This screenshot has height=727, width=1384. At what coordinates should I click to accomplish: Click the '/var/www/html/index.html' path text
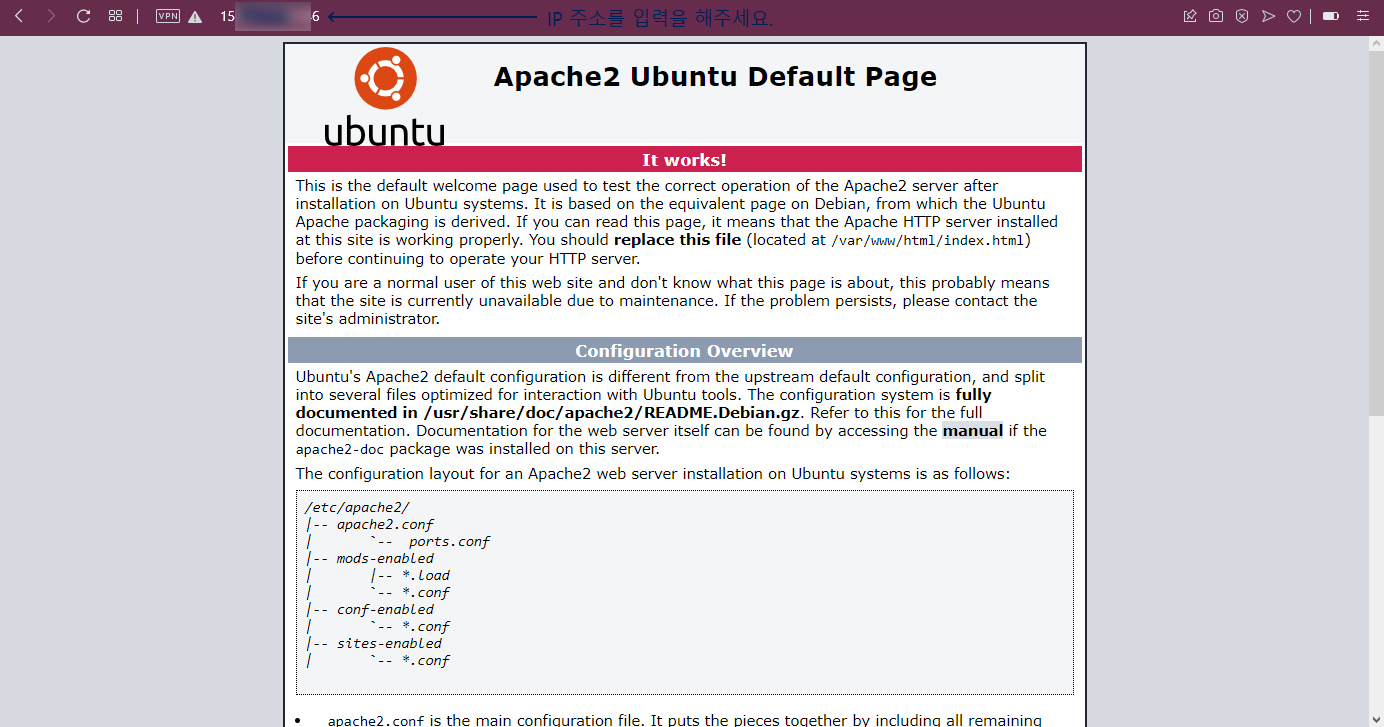coord(929,241)
